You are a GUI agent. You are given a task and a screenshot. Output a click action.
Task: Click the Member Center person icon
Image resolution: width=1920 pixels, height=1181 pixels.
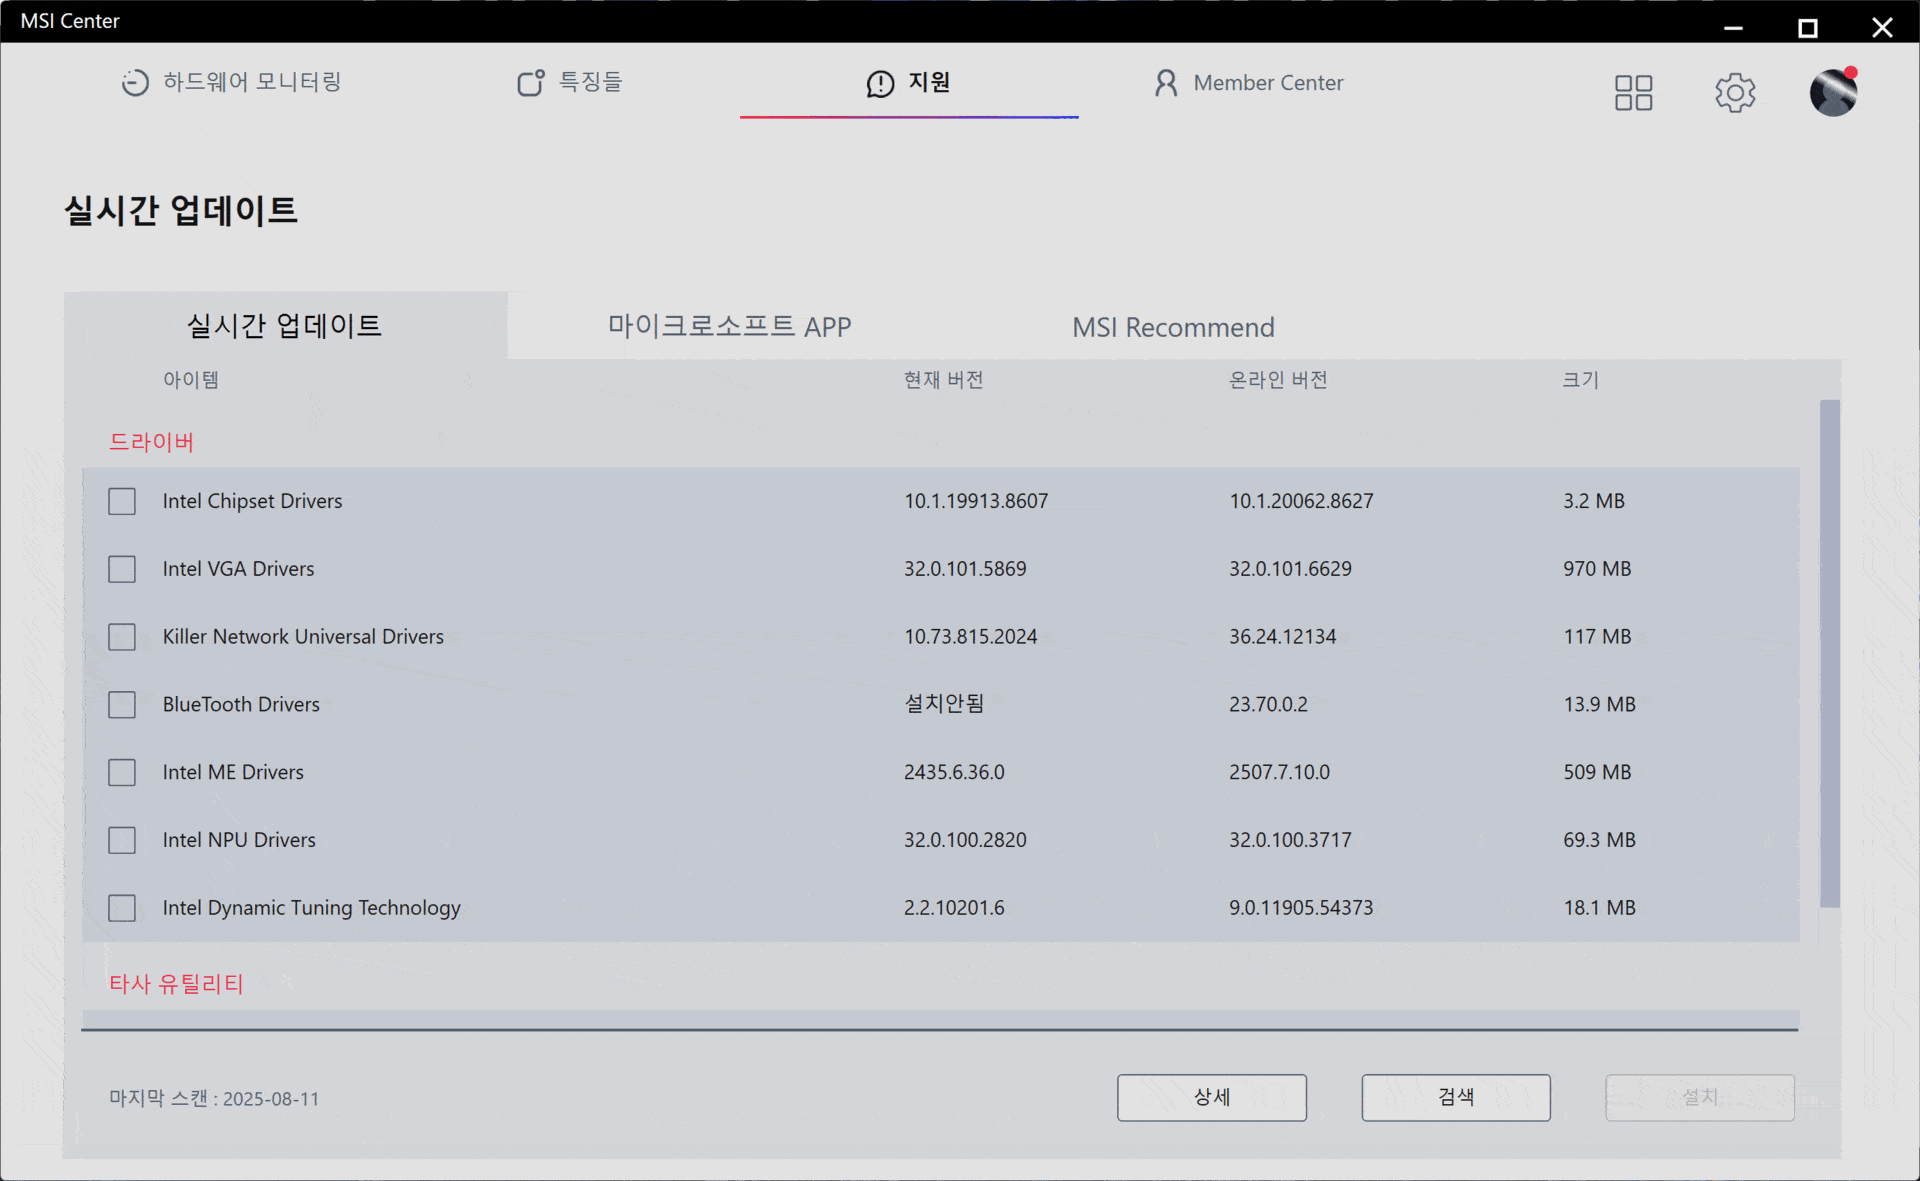pos(1165,83)
